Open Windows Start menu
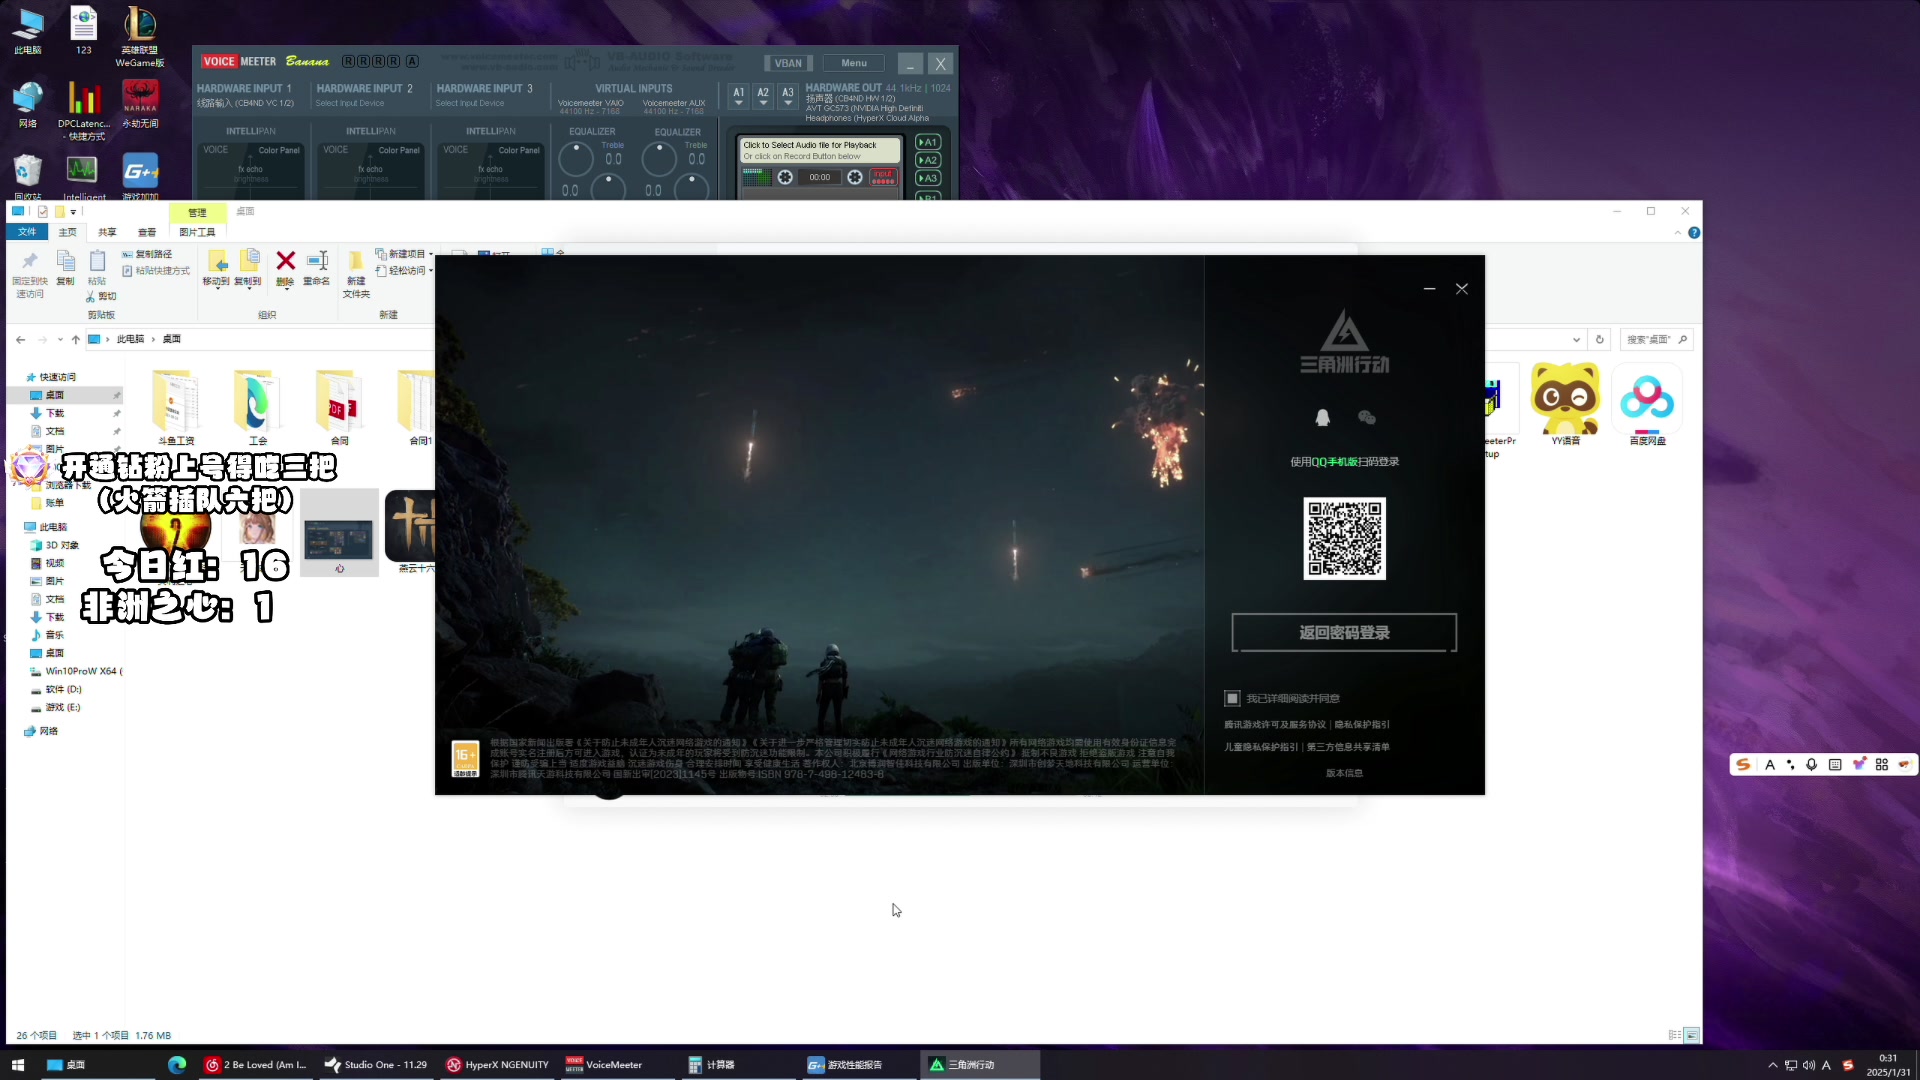This screenshot has width=1920, height=1080. pyautogui.click(x=17, y=1065)
